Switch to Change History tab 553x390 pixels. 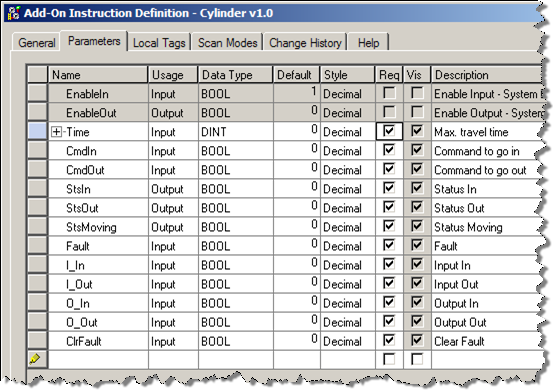click(305, 43)
